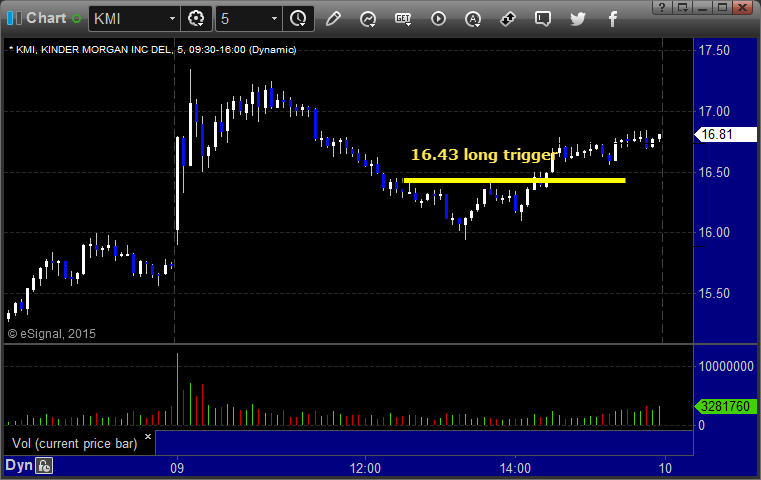Click the blue window color indicator bars
Screen dimensions: 761x480
(x=15, y=19)
